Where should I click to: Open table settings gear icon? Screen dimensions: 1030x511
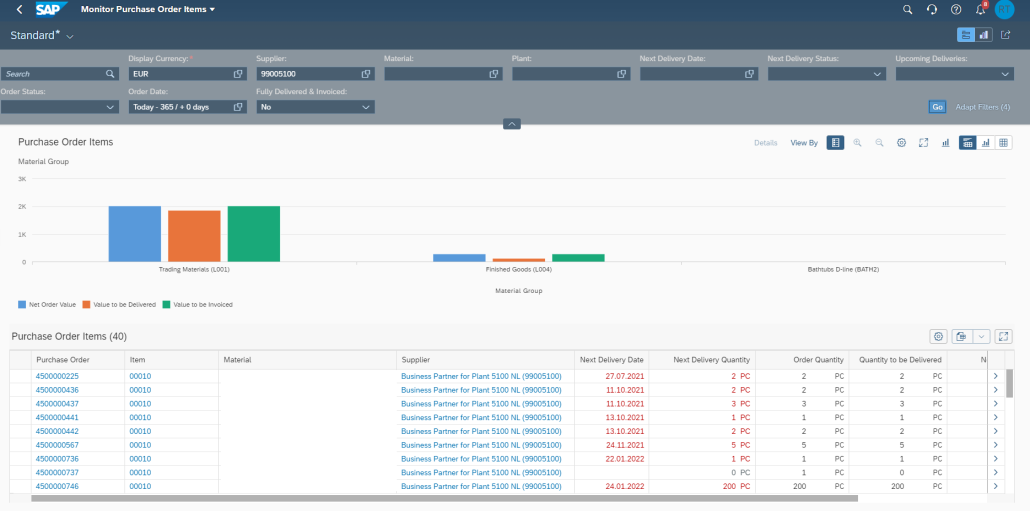[939, 336]
